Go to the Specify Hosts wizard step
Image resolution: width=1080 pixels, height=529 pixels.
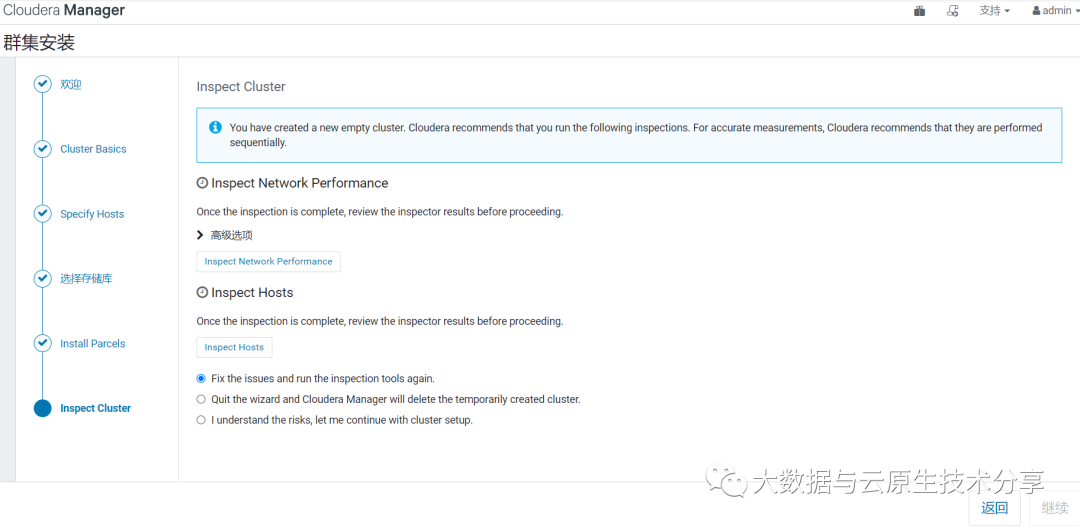tap(92, 214)
